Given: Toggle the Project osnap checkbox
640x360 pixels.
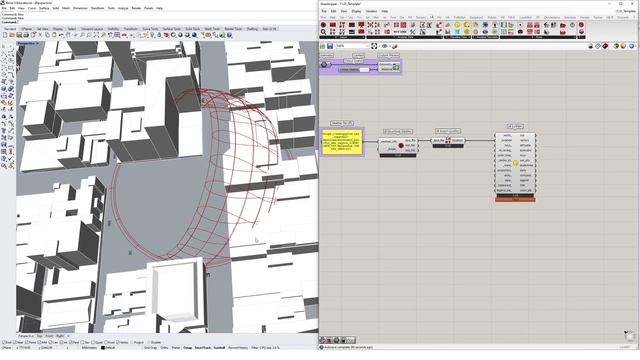Looking at the screenshot, I should point(132,342).
